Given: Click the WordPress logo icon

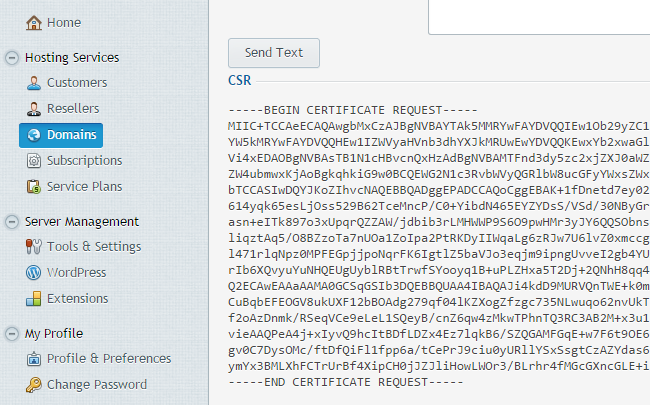Looking at the screenshot, I should point(34,273).
